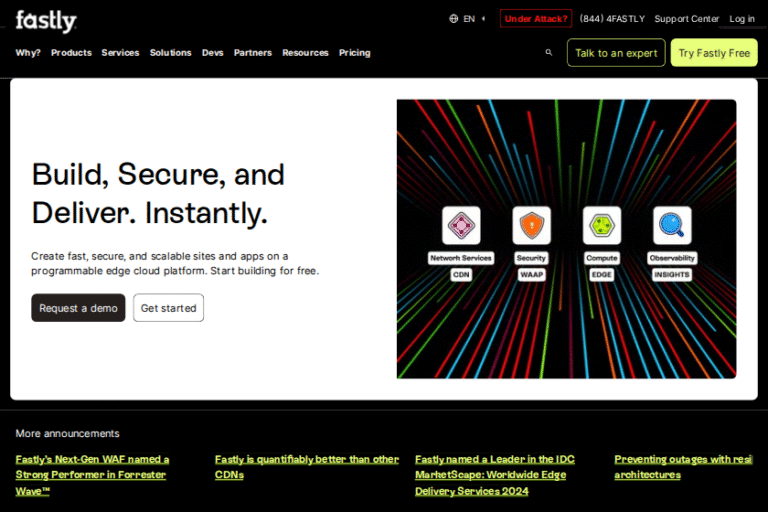Click the Security label
768x512 pixels.
coord(531,258)
